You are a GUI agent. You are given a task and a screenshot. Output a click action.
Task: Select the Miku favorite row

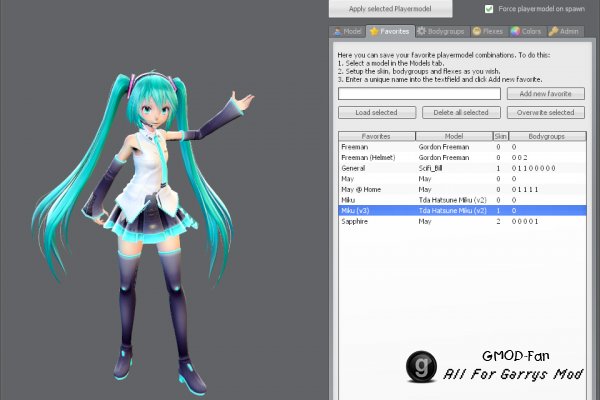click(462, 200)
